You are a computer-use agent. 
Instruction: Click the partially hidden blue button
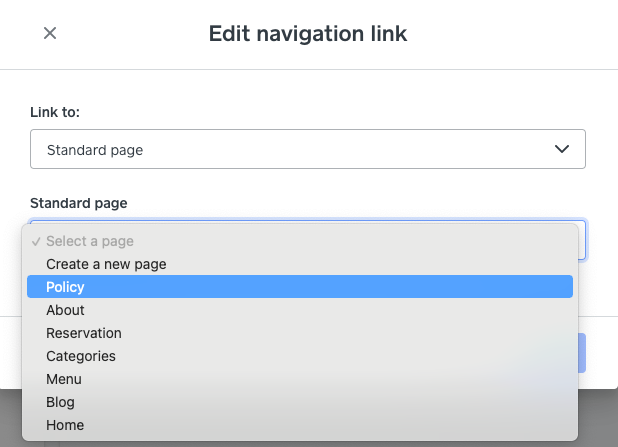coord(582,353)
